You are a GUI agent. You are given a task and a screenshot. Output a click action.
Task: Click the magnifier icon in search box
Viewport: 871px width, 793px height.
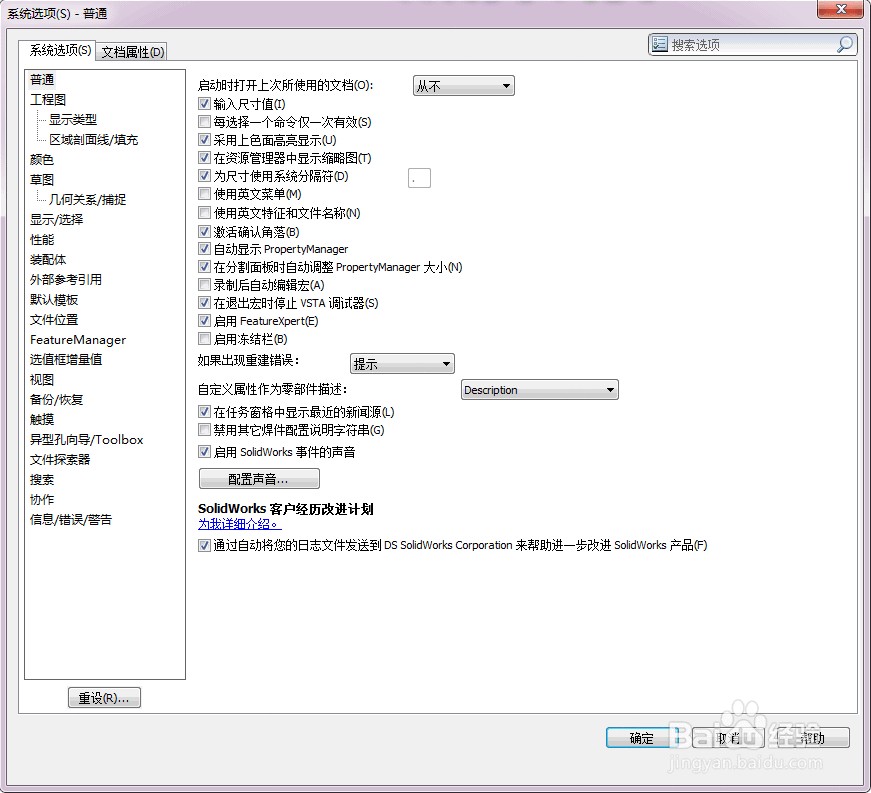pos(845,44)
